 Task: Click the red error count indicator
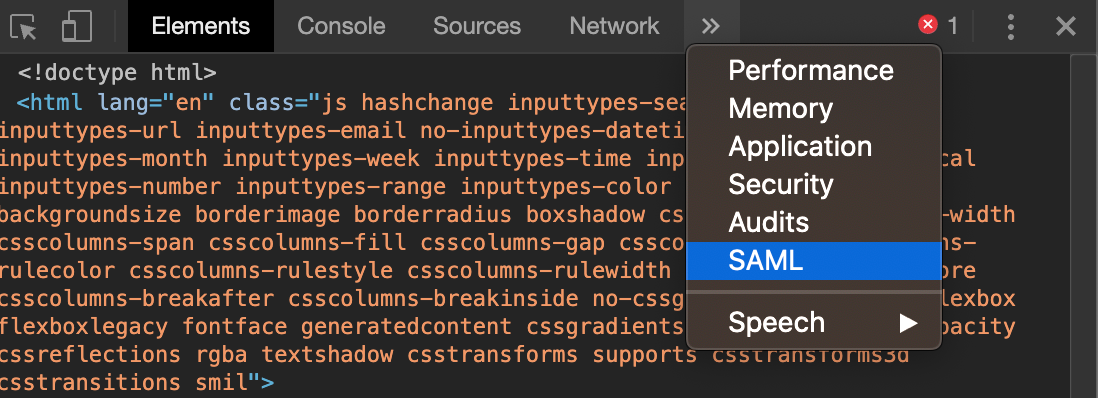(x=938, y=26)
